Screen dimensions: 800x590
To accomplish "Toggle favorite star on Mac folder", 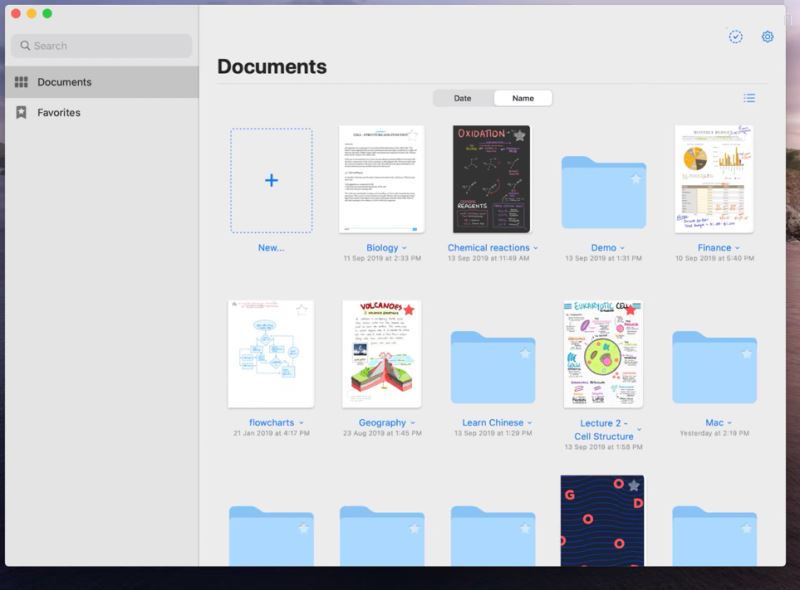I will coord(746,354).
